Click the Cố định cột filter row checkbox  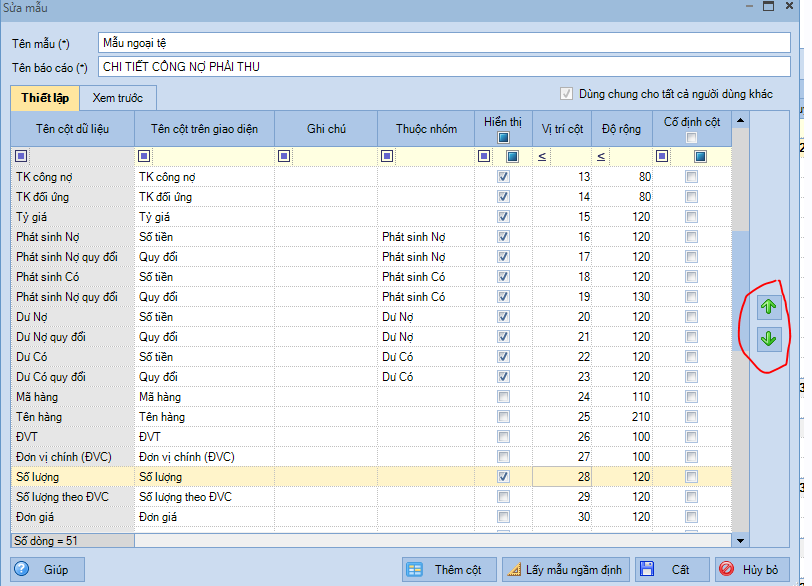(x=700, y=156)
